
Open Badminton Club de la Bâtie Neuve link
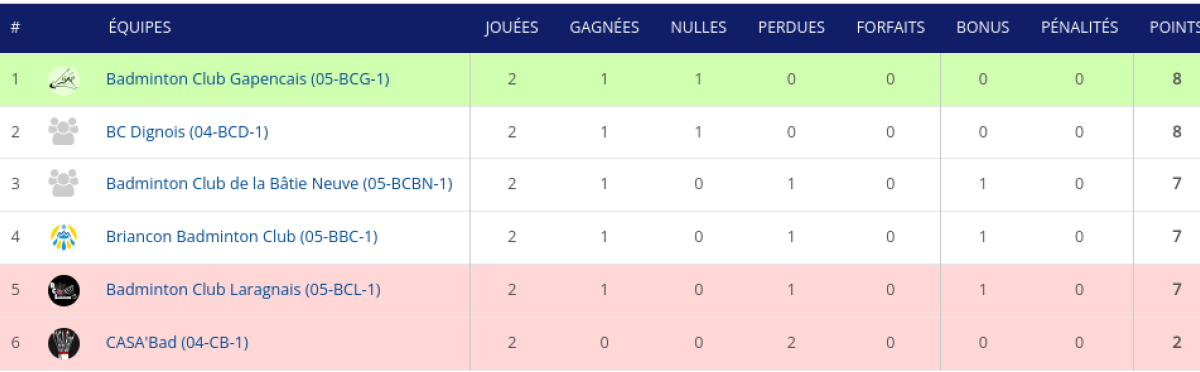click(x=279, y=184)
